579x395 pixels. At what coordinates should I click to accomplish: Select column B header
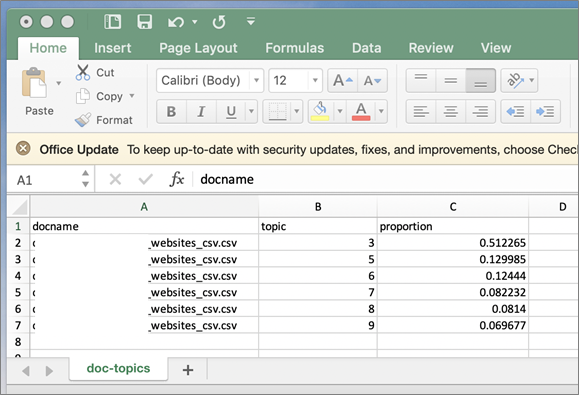pos(318,207)
